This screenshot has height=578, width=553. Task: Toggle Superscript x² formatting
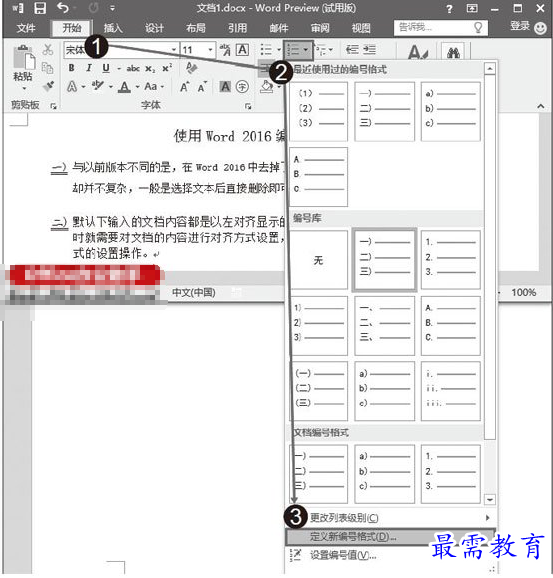(x=167, y=68)
